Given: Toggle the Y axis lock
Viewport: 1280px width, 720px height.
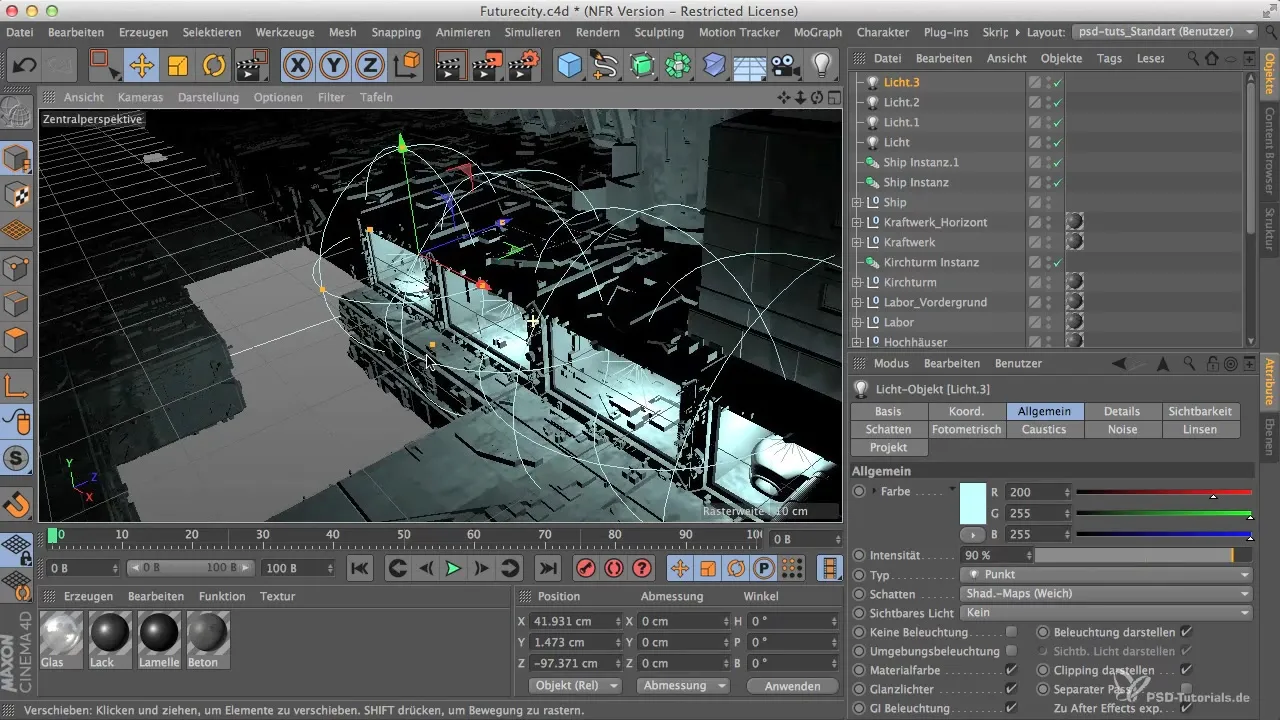Looking at the screenshot, I should click(x=334, y=66).
